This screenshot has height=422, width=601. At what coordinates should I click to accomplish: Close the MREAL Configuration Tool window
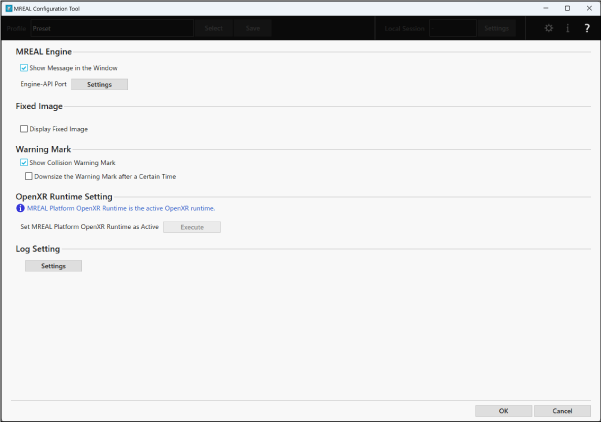[589, 8]
